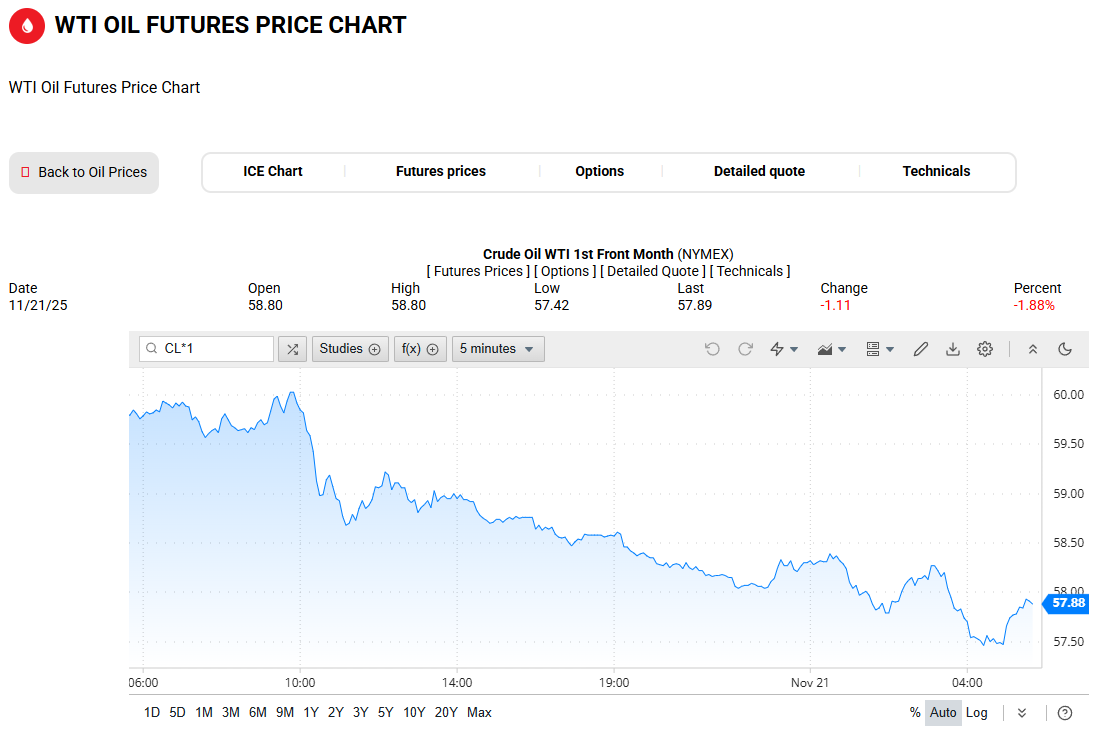Open the lightning events dropdown
Screen dimensions: 1098x731
point(784,349)
